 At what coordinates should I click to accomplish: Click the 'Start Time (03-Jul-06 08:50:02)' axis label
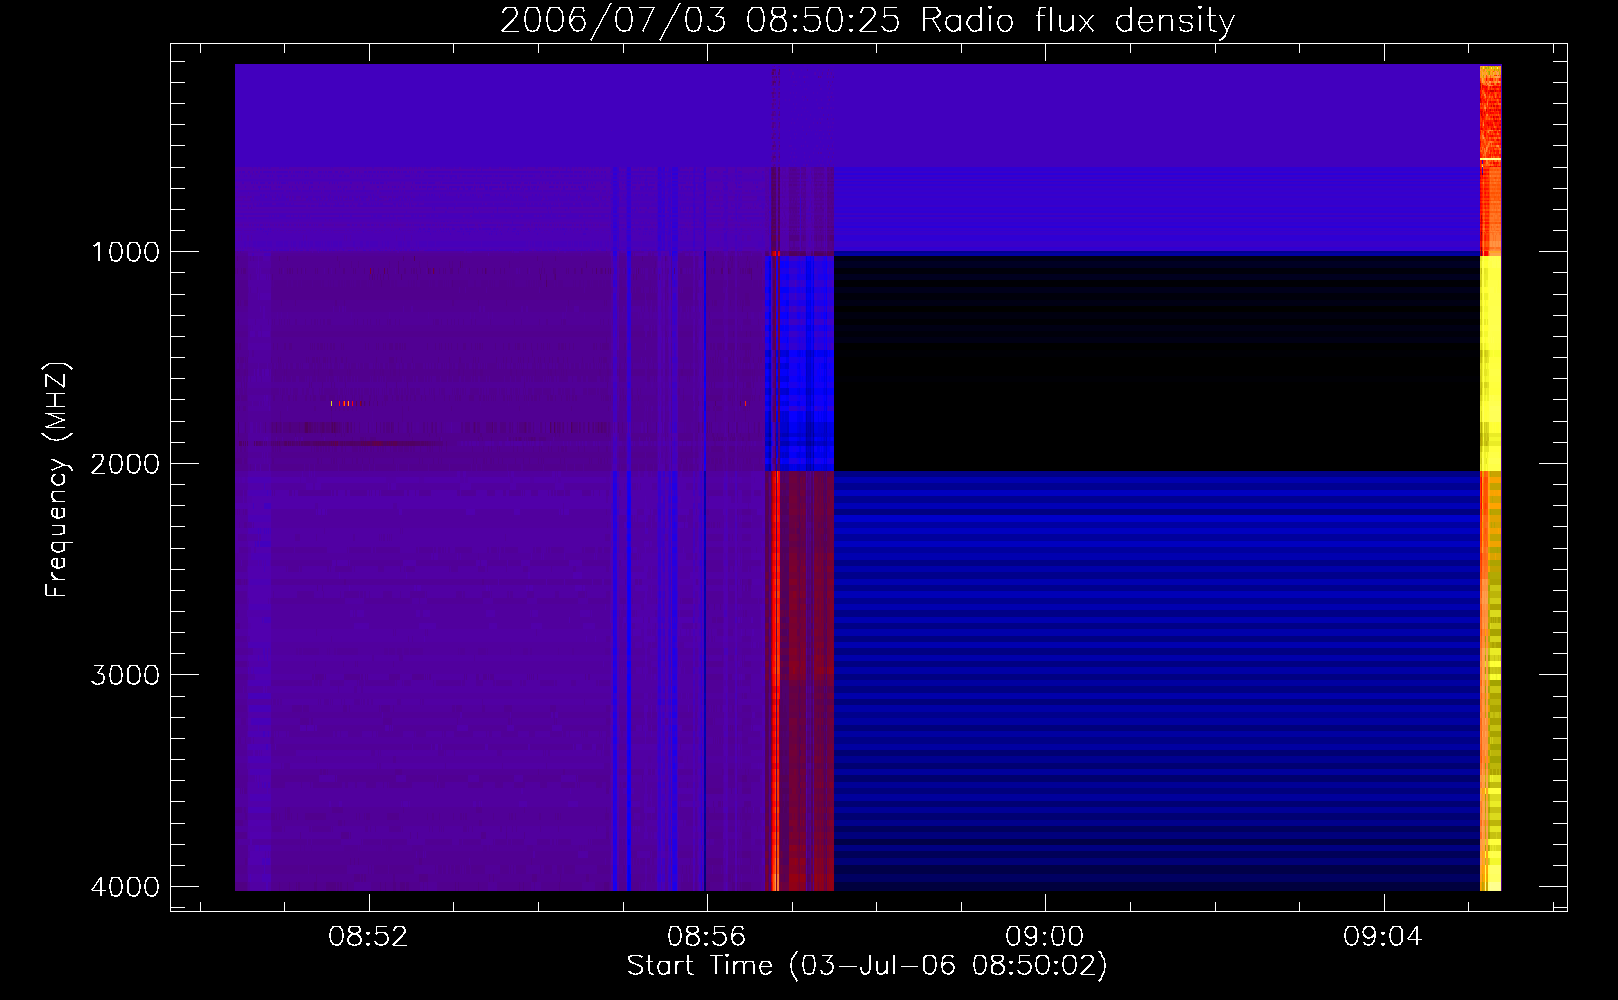(867, 966)
